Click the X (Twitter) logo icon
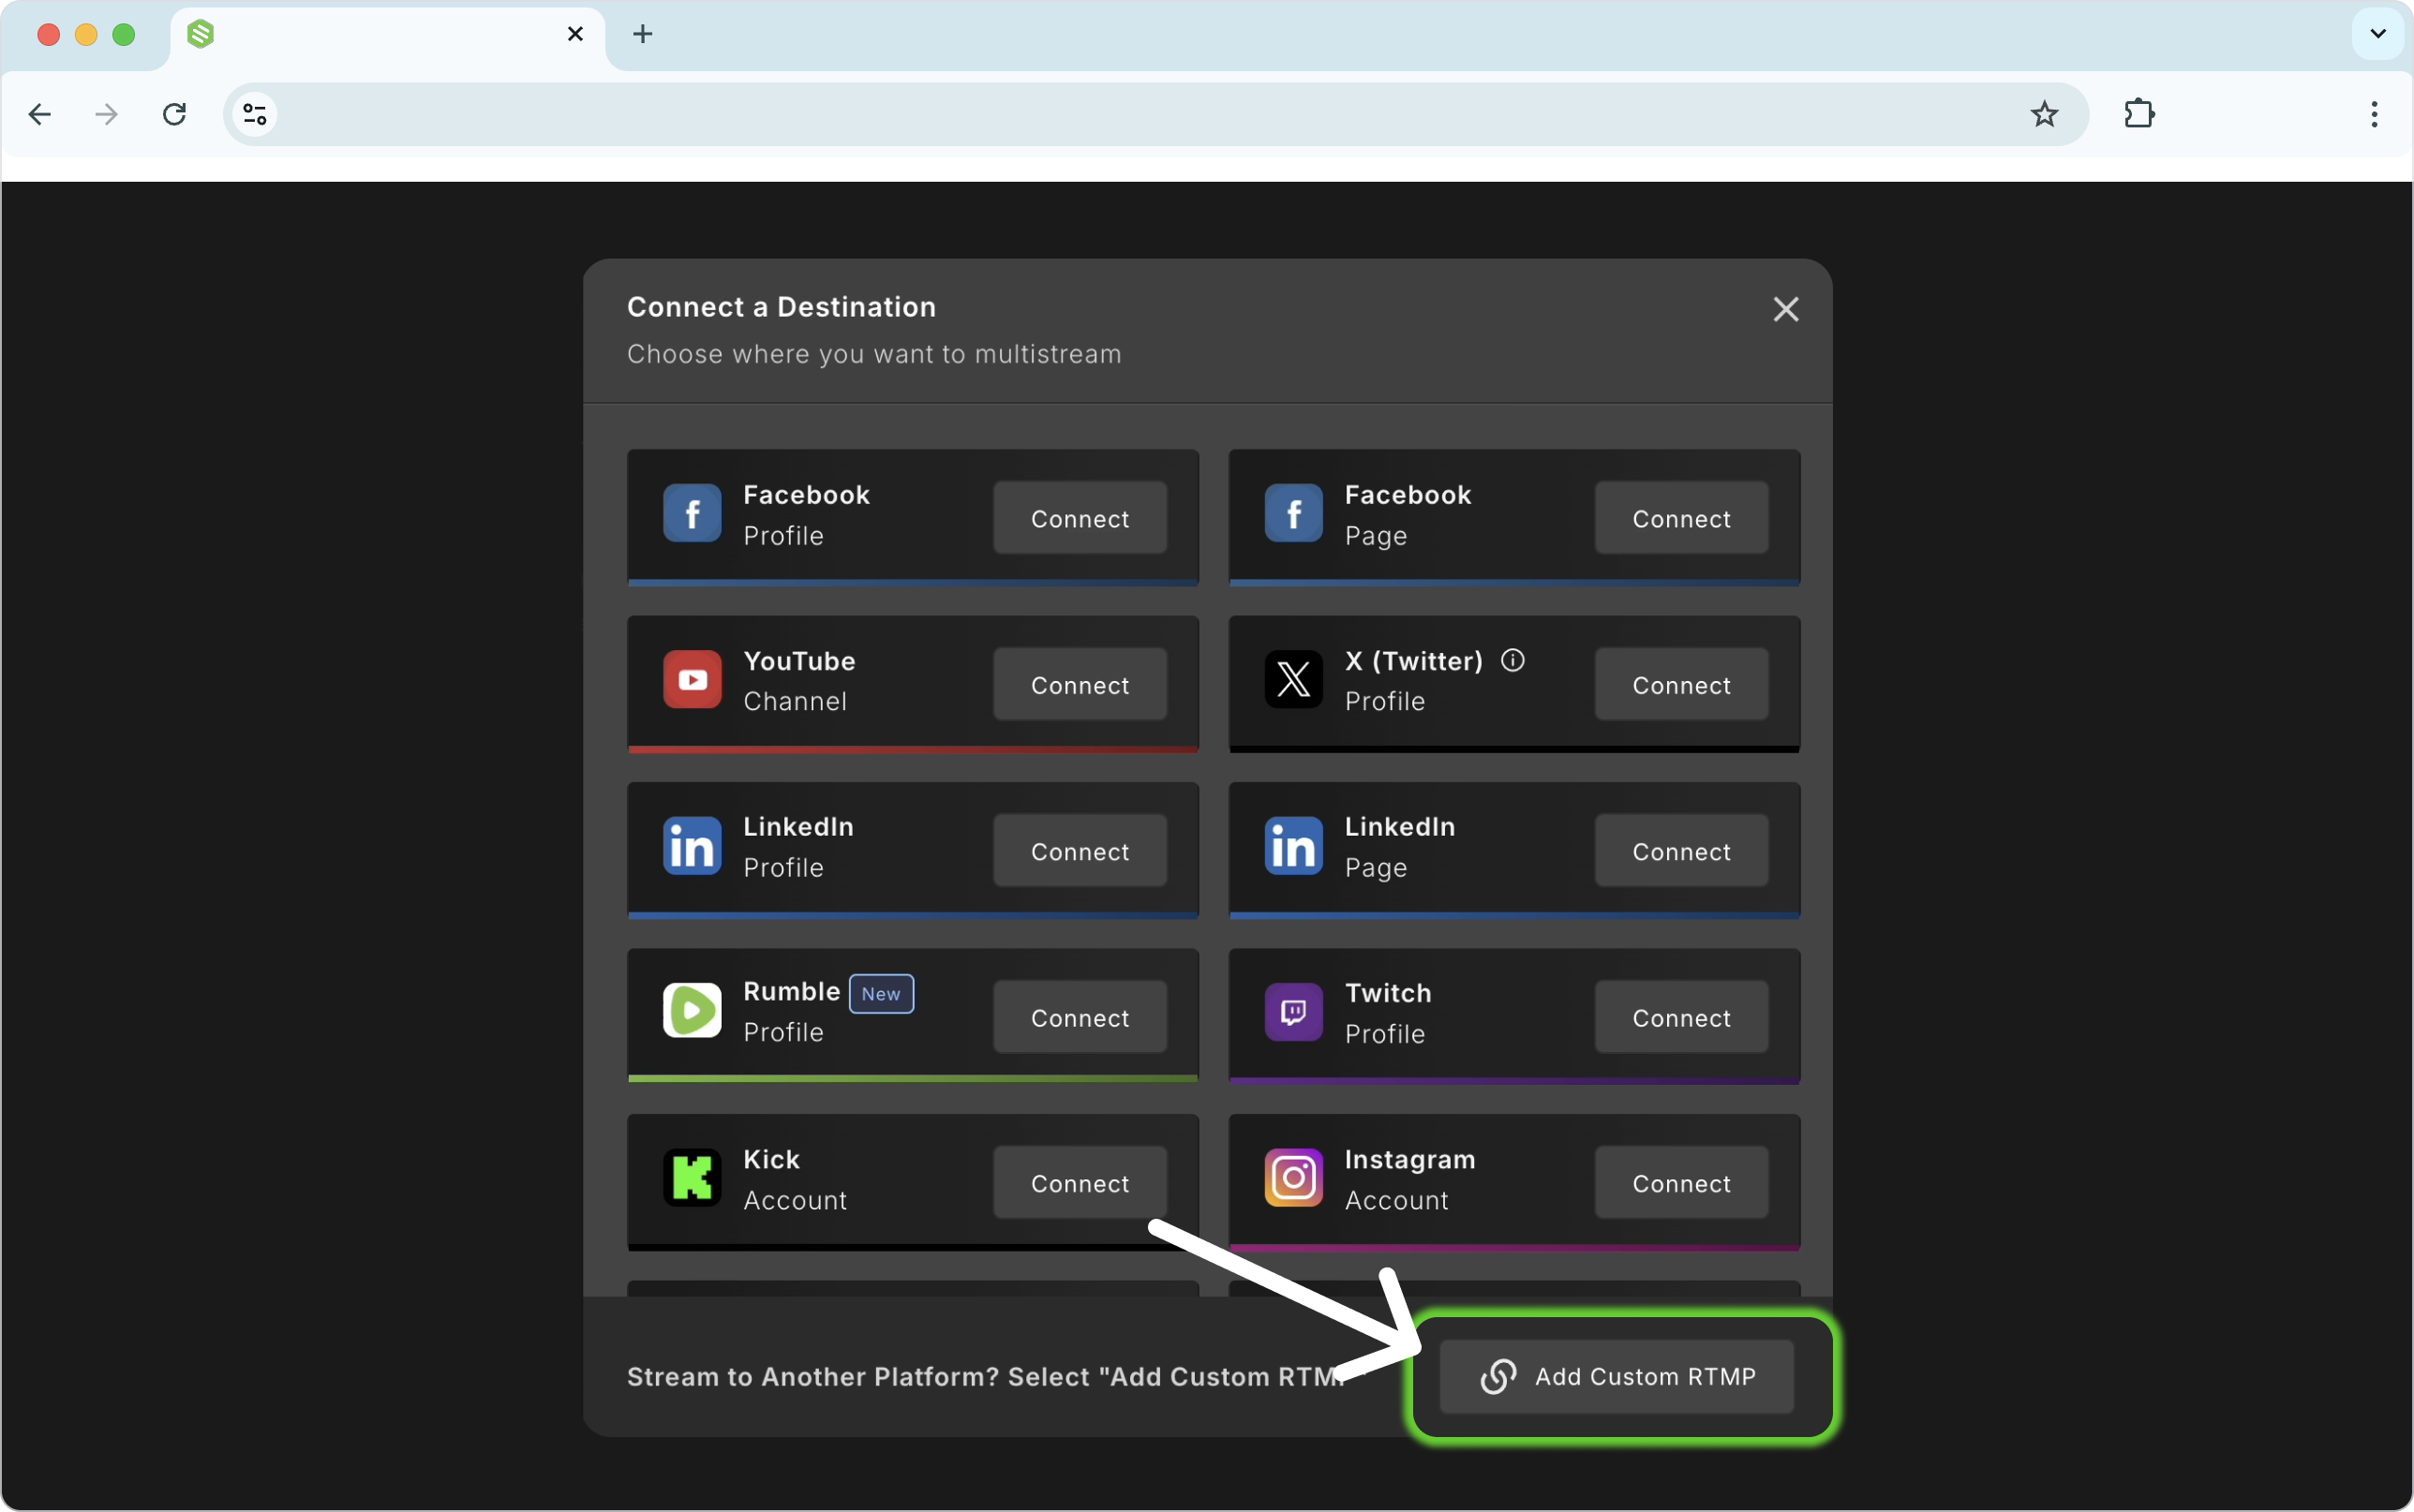The image size is (2414, 1512). pos(1293,680)
